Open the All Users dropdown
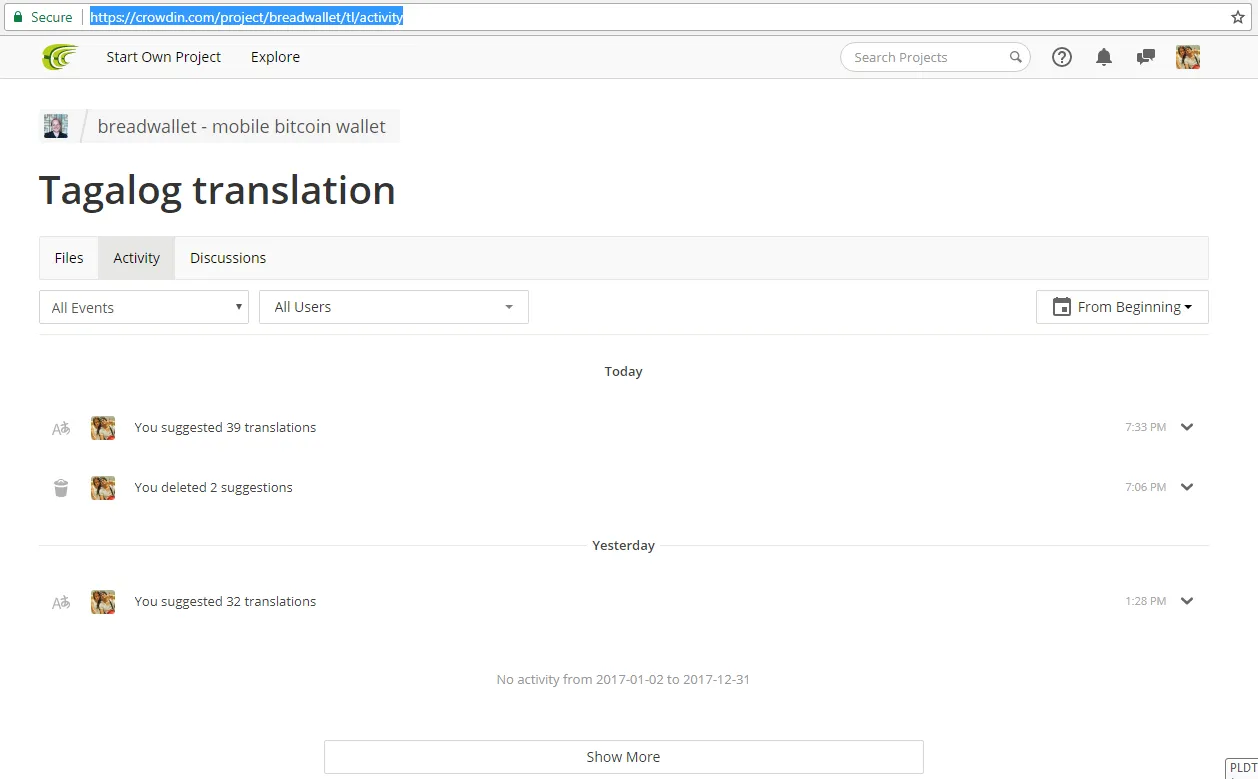 click(x=394, y=307)
